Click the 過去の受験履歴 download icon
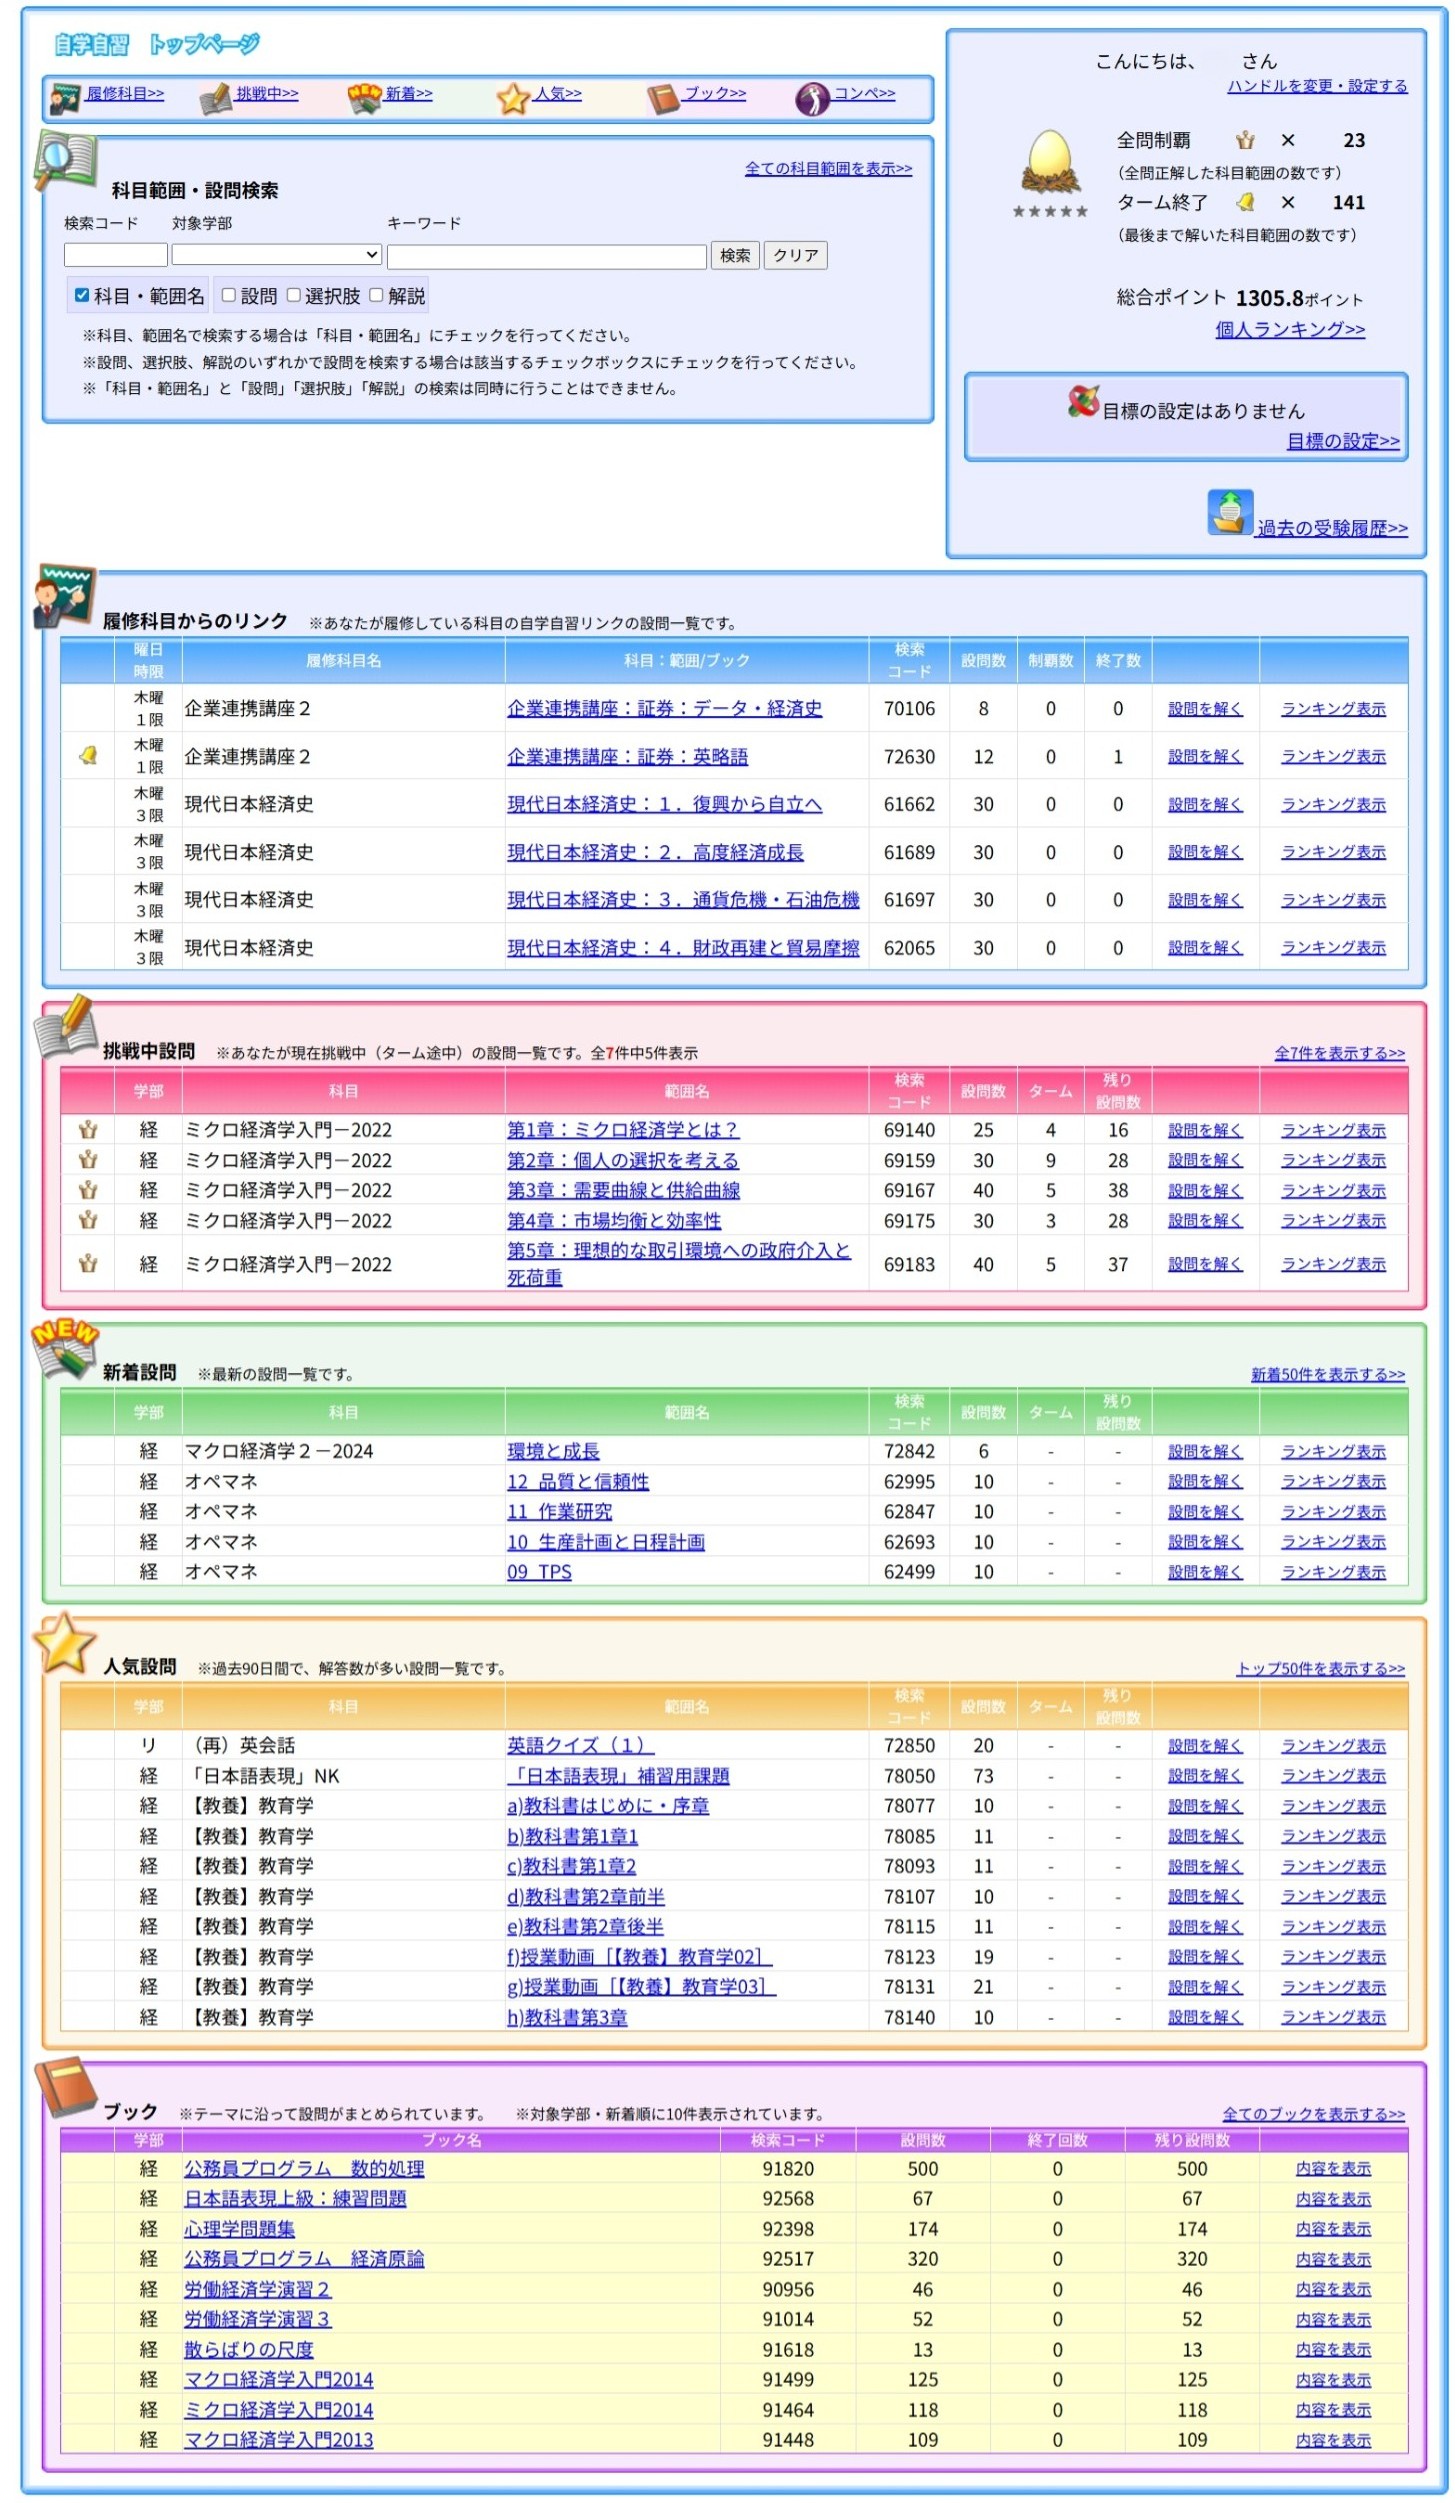The height and width of the screenshot is (2503, 1455). coord(1229,513)
